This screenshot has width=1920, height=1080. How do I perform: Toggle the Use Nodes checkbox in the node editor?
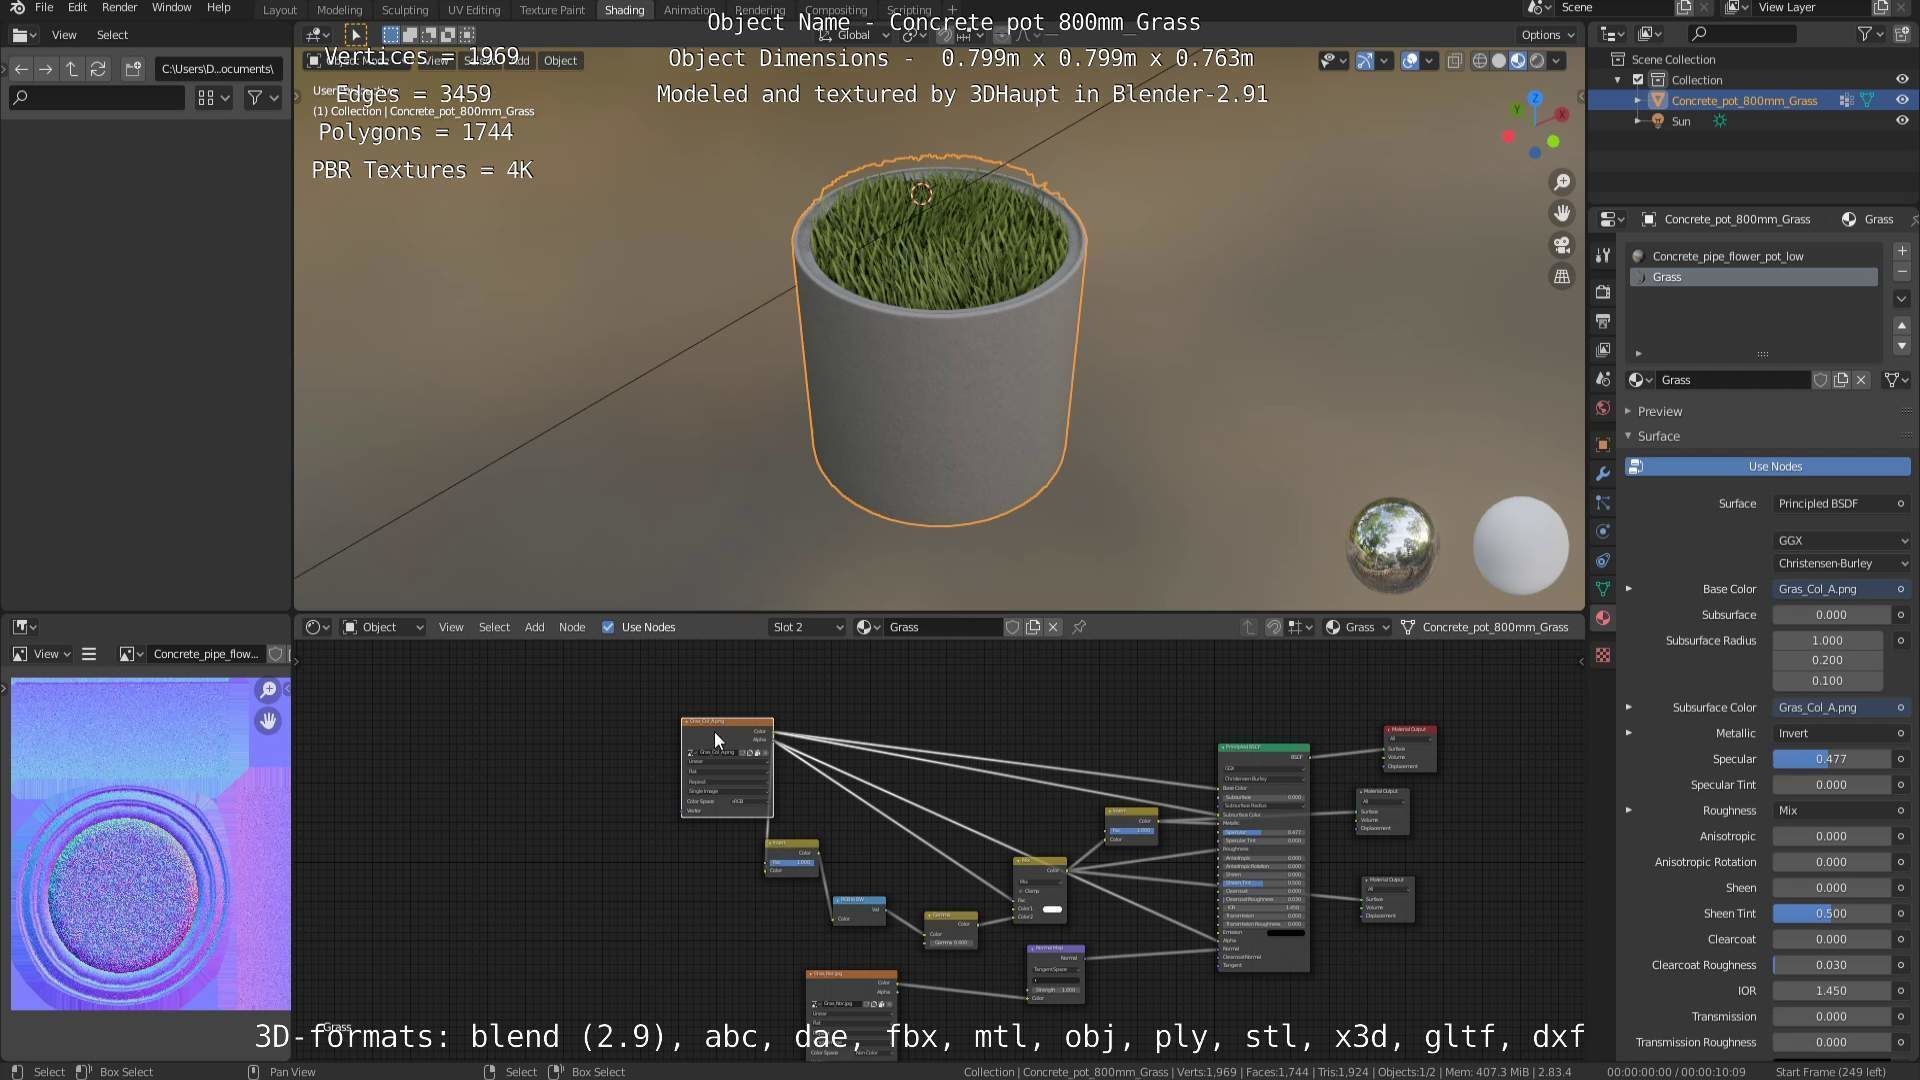click(x=608, y=627)
